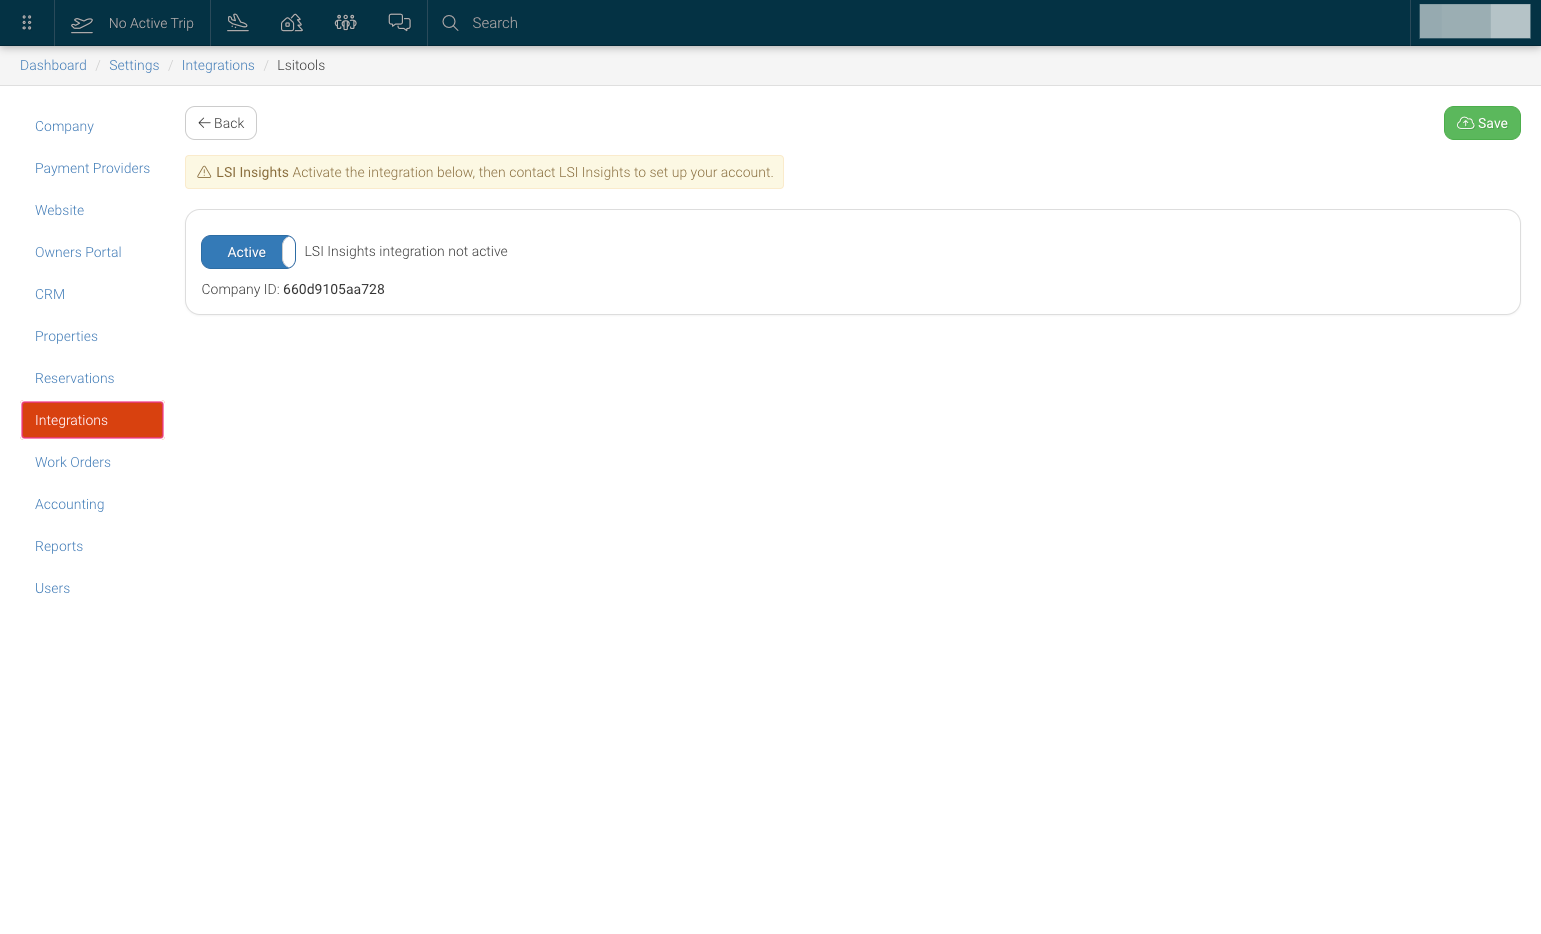Open Integrations breadcrumb link
Image resolution: width=1541 pixels, height=934 pixels.
coord(218,65)
